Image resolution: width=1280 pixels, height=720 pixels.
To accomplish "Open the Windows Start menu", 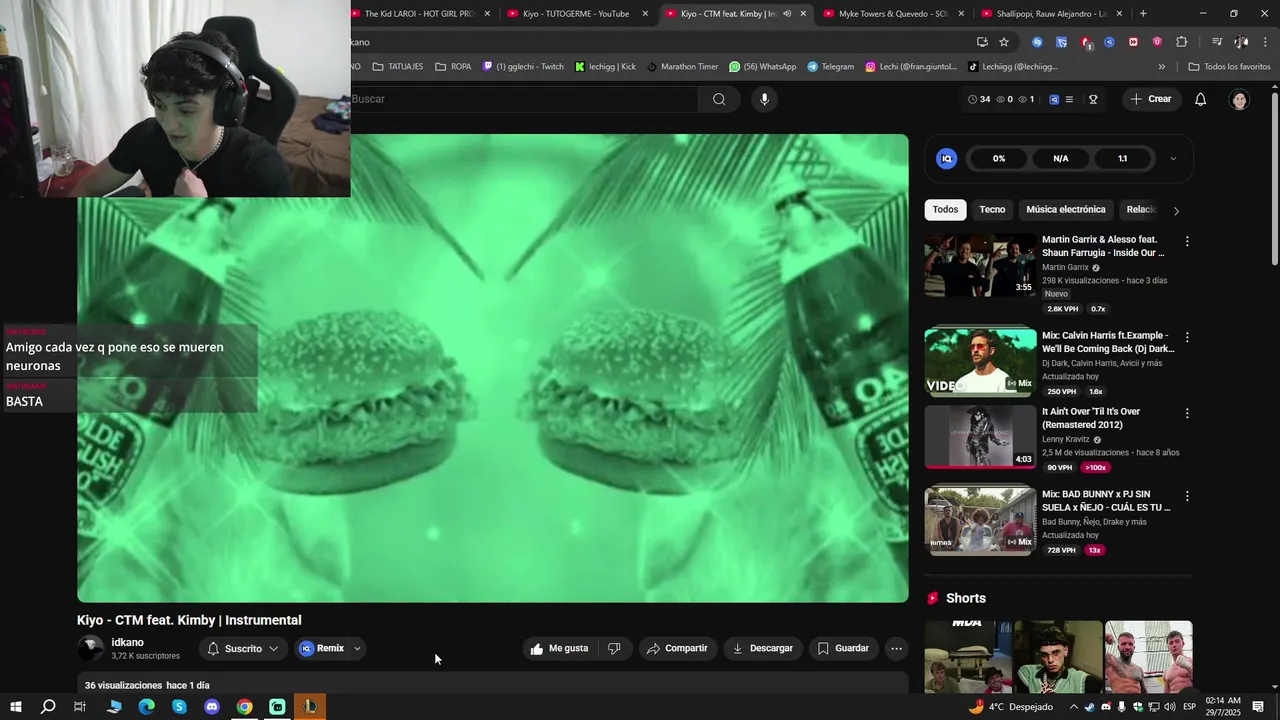I will coord(16,707).
